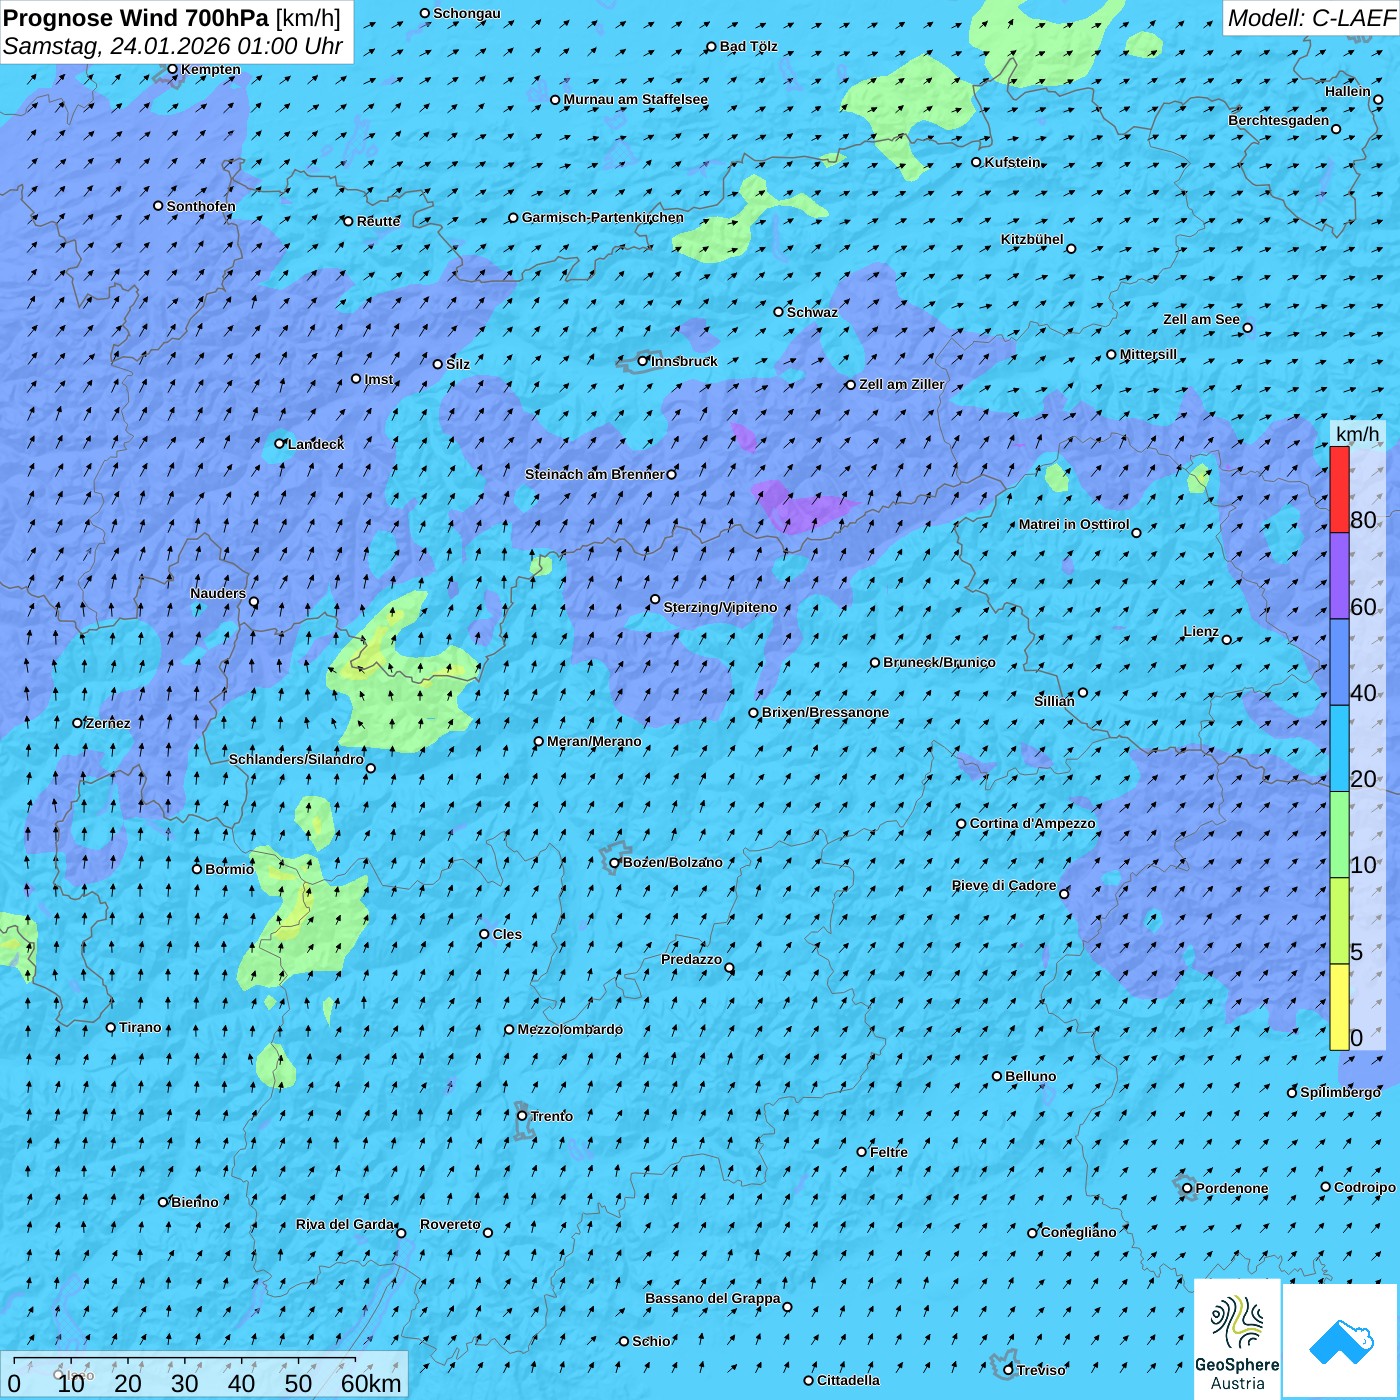Image resolution: width=1400 pixels, height=1400 pixels.
Task: Click the 'Kitzbühel' label
Action: coord(1032,239)
